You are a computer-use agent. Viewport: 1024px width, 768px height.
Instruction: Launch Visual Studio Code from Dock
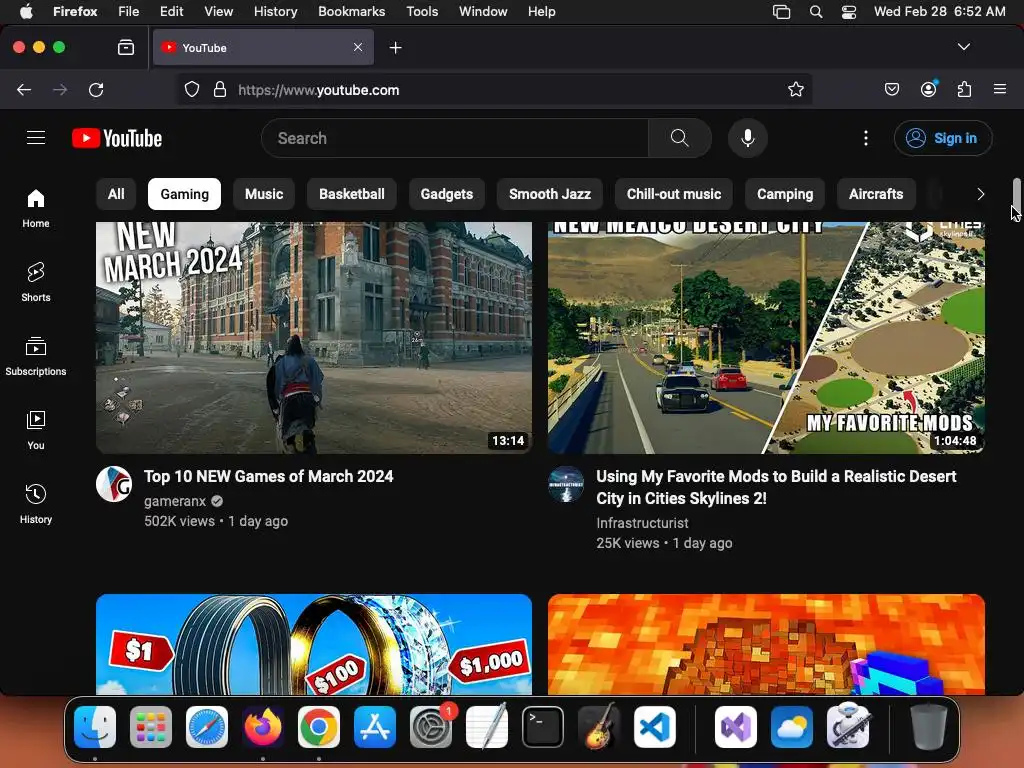click(x=654, y=727)
